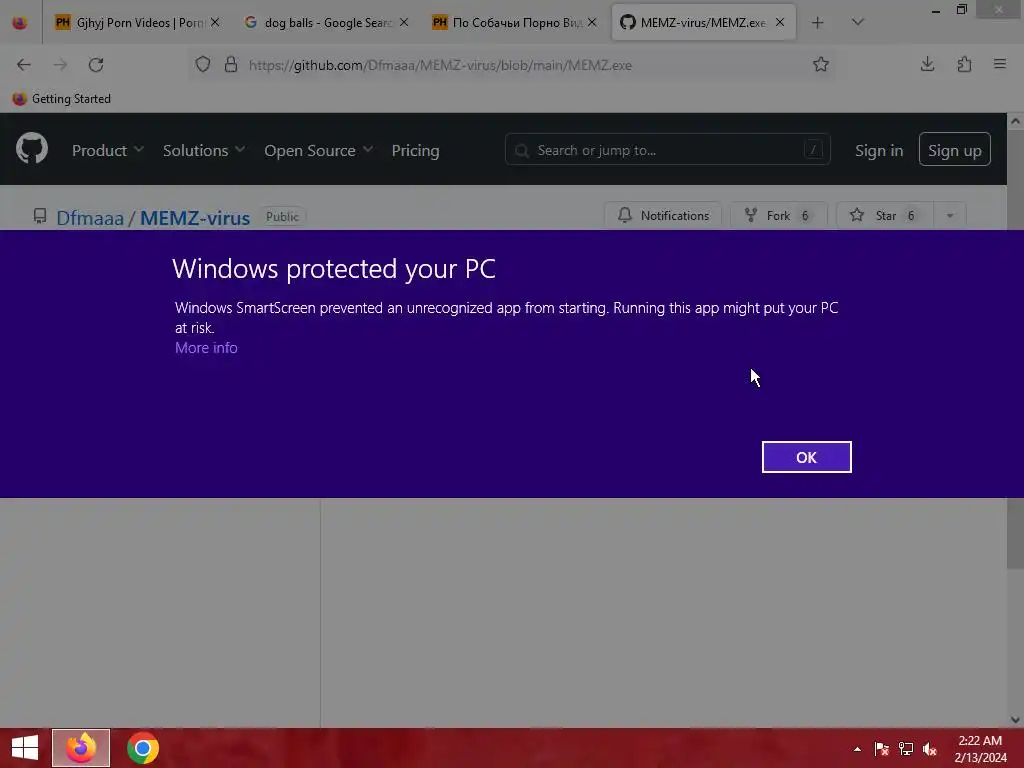Expand the Solutions menu
Viewport: 1024px width, 768px height.
pyautogui.click(x=204, y=150)
